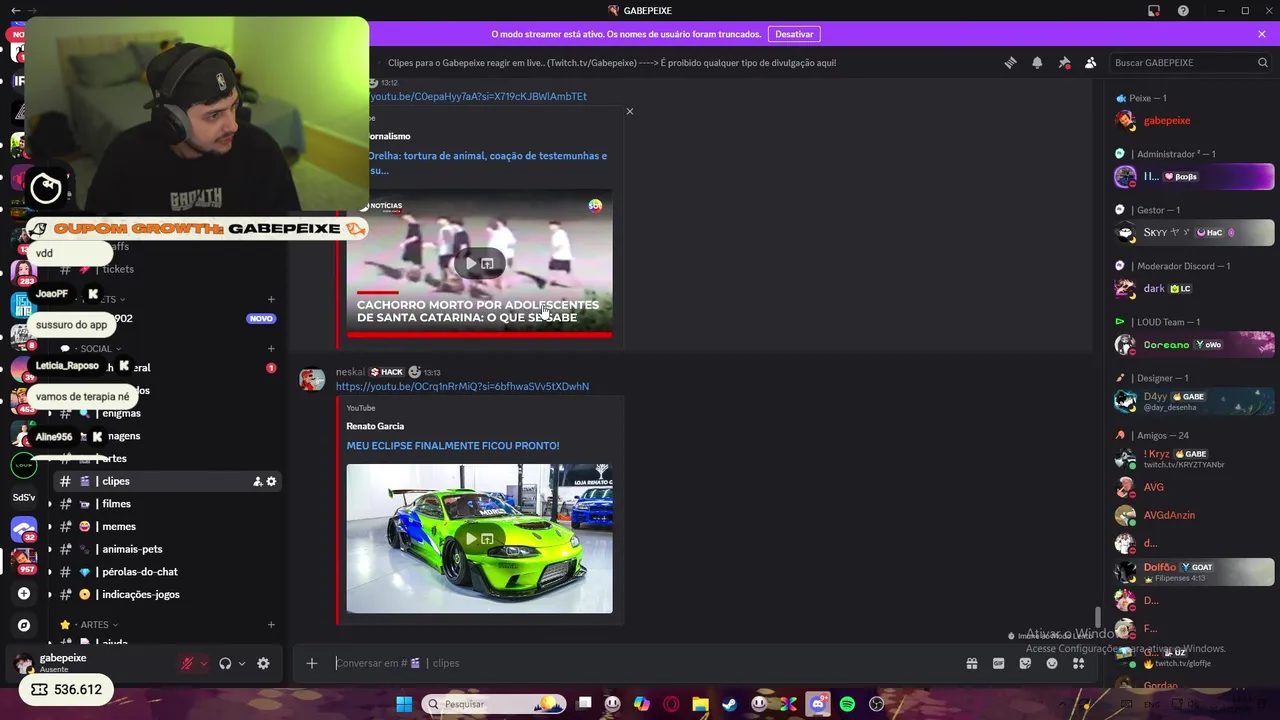Click the Pesquisar taskbar search box
Image resolution: width=1280 pixels, height=720 pixels.
pyautogui.click(x=494, y=704)
